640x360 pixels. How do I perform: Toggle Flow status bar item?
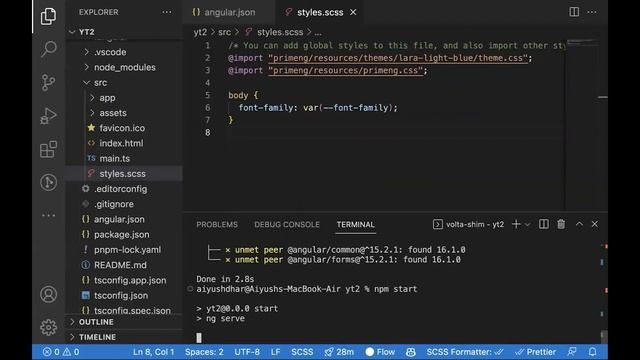tap(380, 352)
